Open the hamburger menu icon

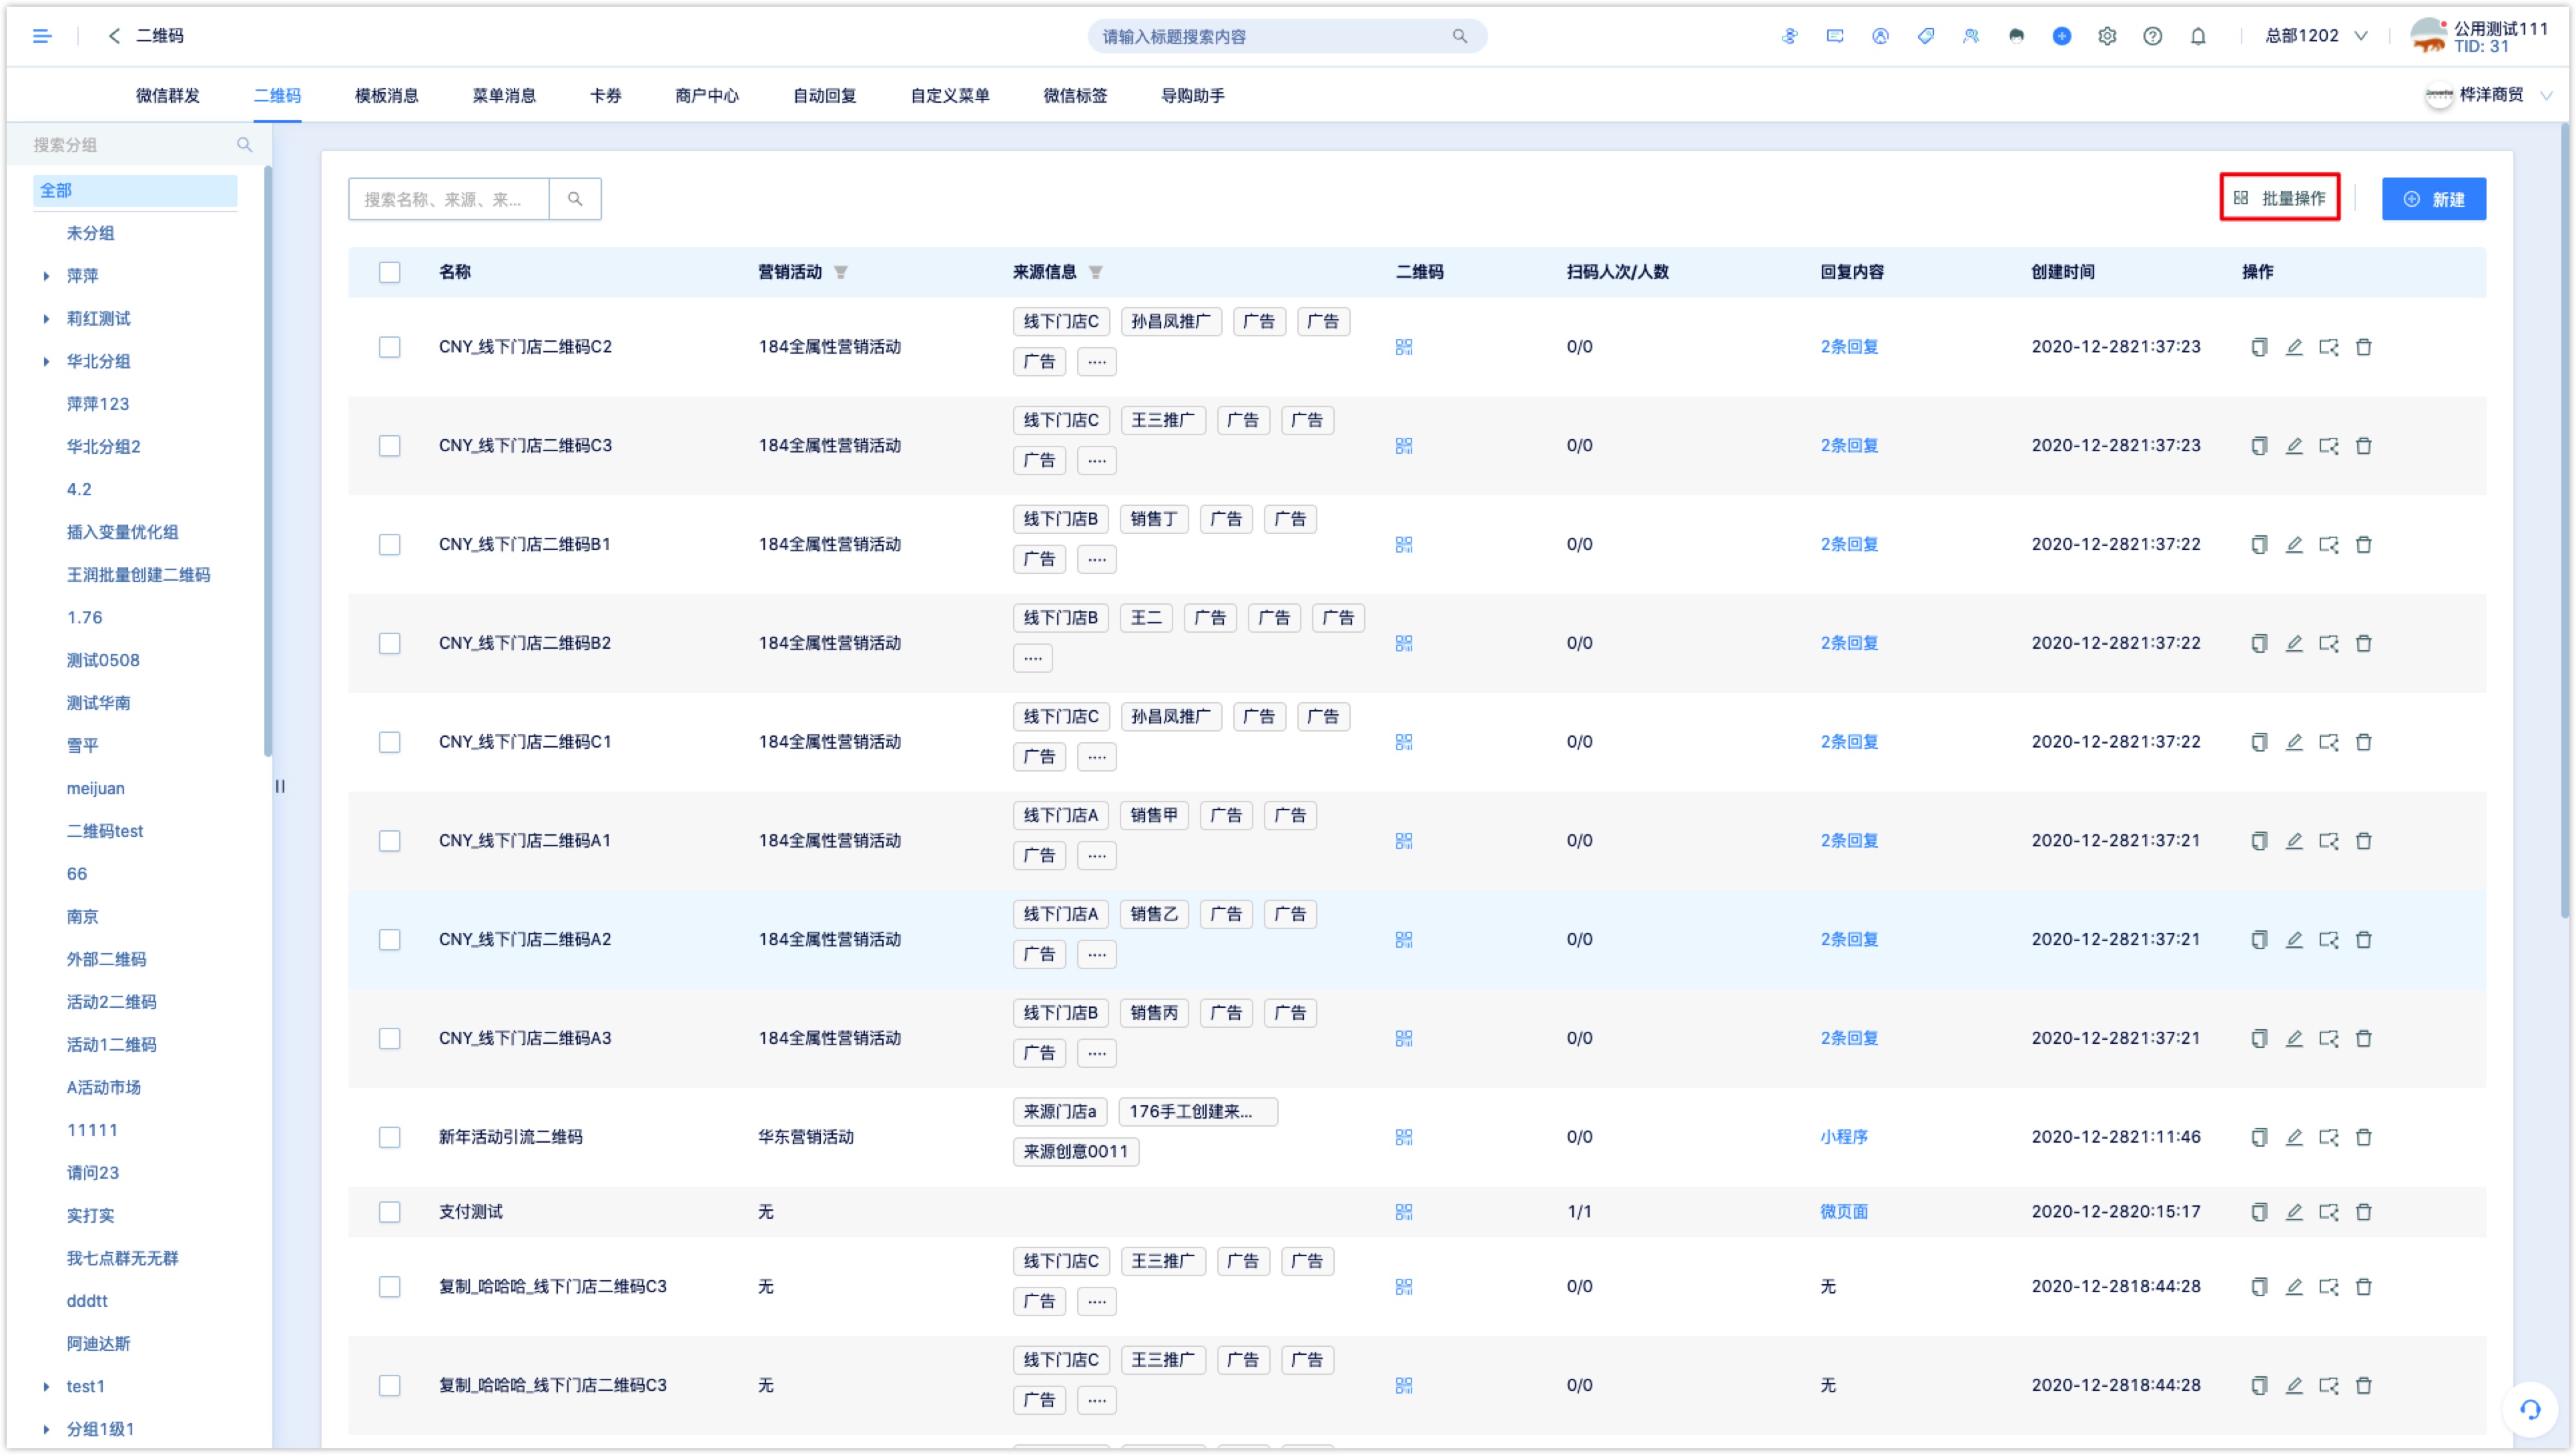tap(42, 36)
